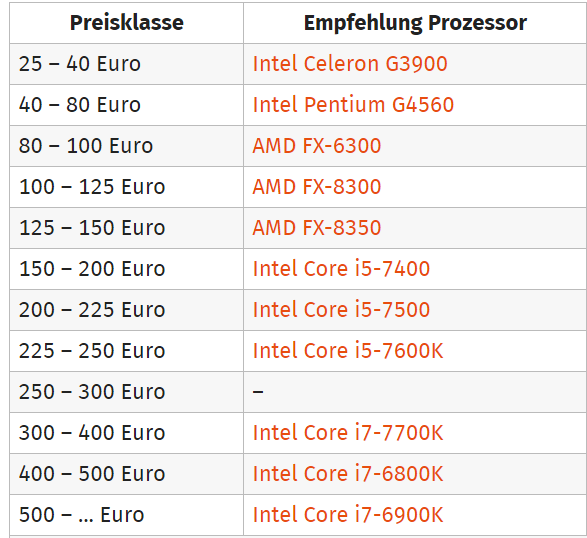
Task: Click the Empfehlung Prozessor column header
Action: click(x=415, y=22)
